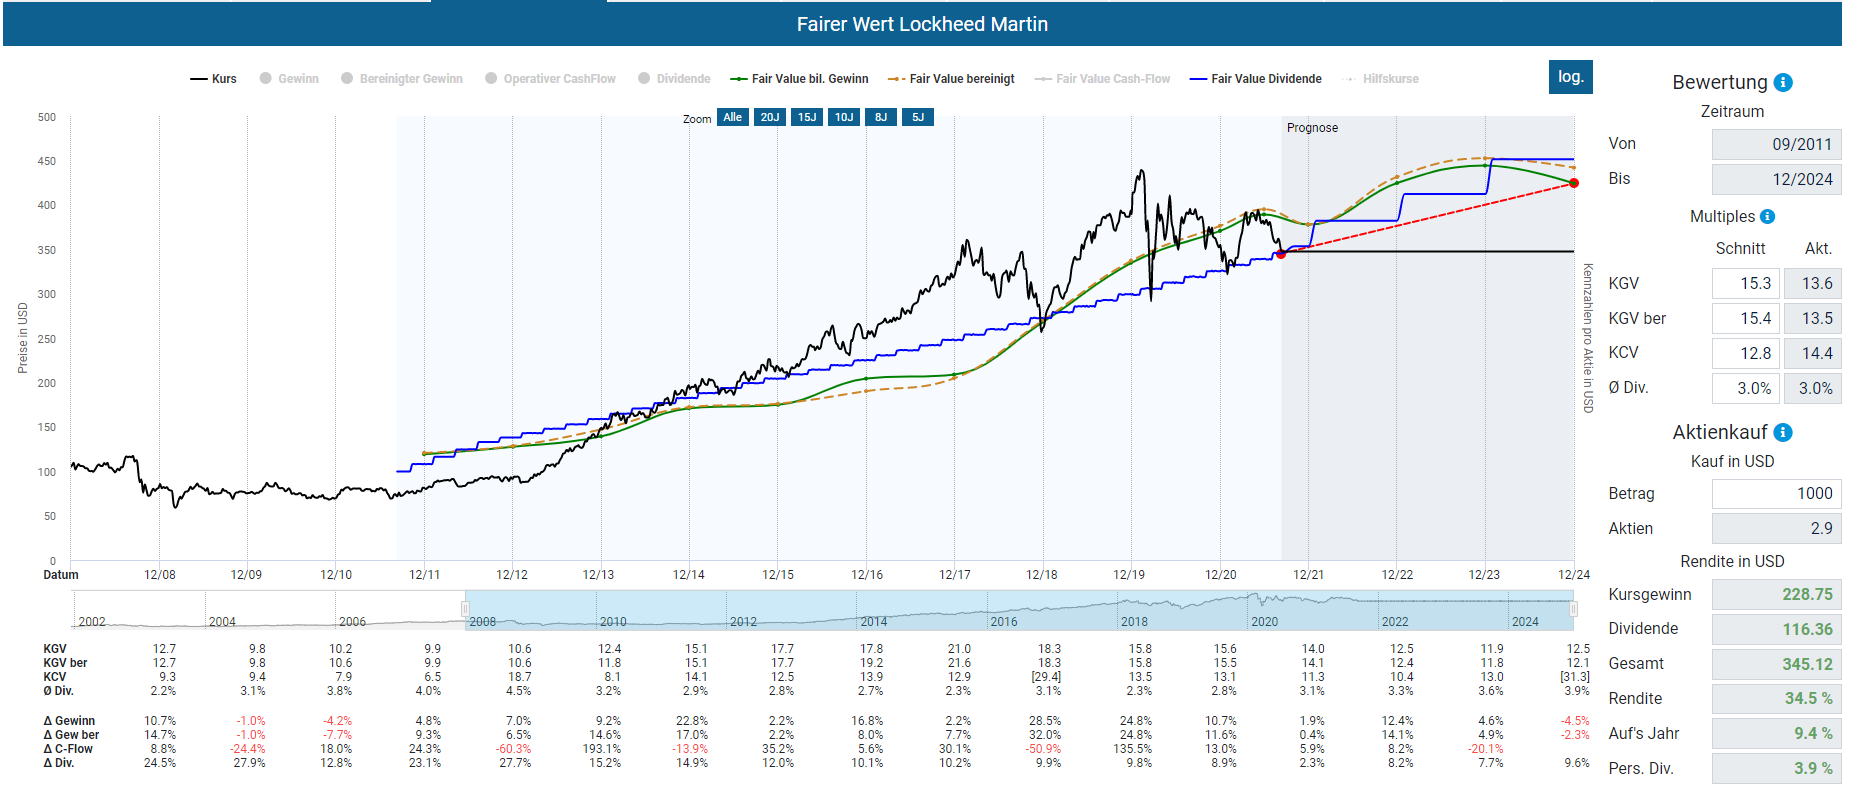1849x804 pixels.
Task: Enable Bereinigter Gewinn legend entry
Action: coord(402,79)
